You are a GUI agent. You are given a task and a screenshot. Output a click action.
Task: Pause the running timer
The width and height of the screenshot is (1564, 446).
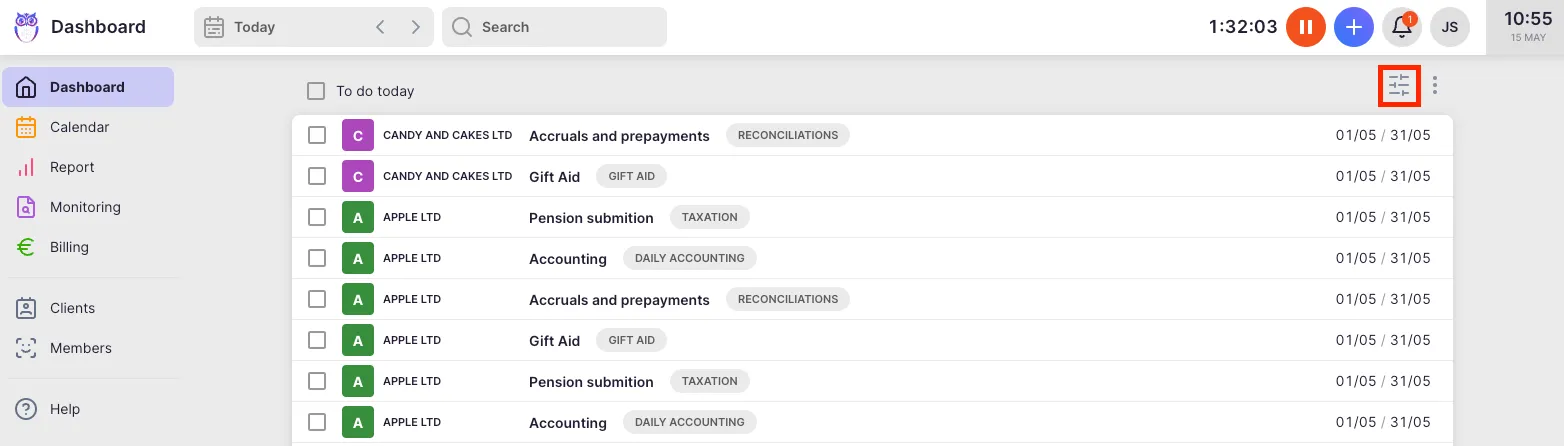click(1305, 27)
